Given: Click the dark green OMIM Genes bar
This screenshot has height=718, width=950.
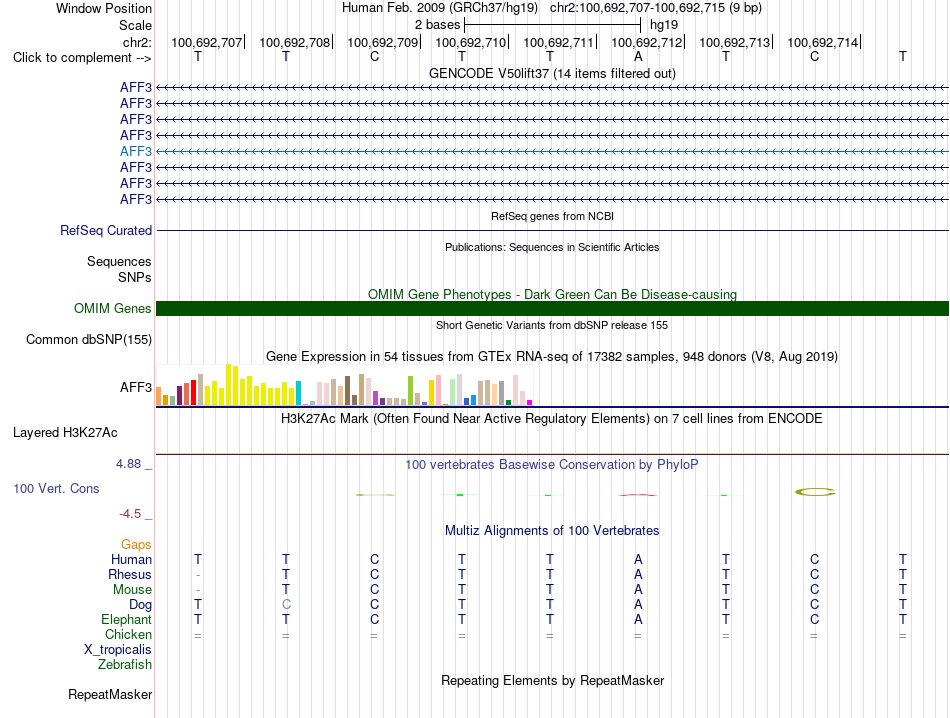Looking at the screenshot, I should 552,308.
